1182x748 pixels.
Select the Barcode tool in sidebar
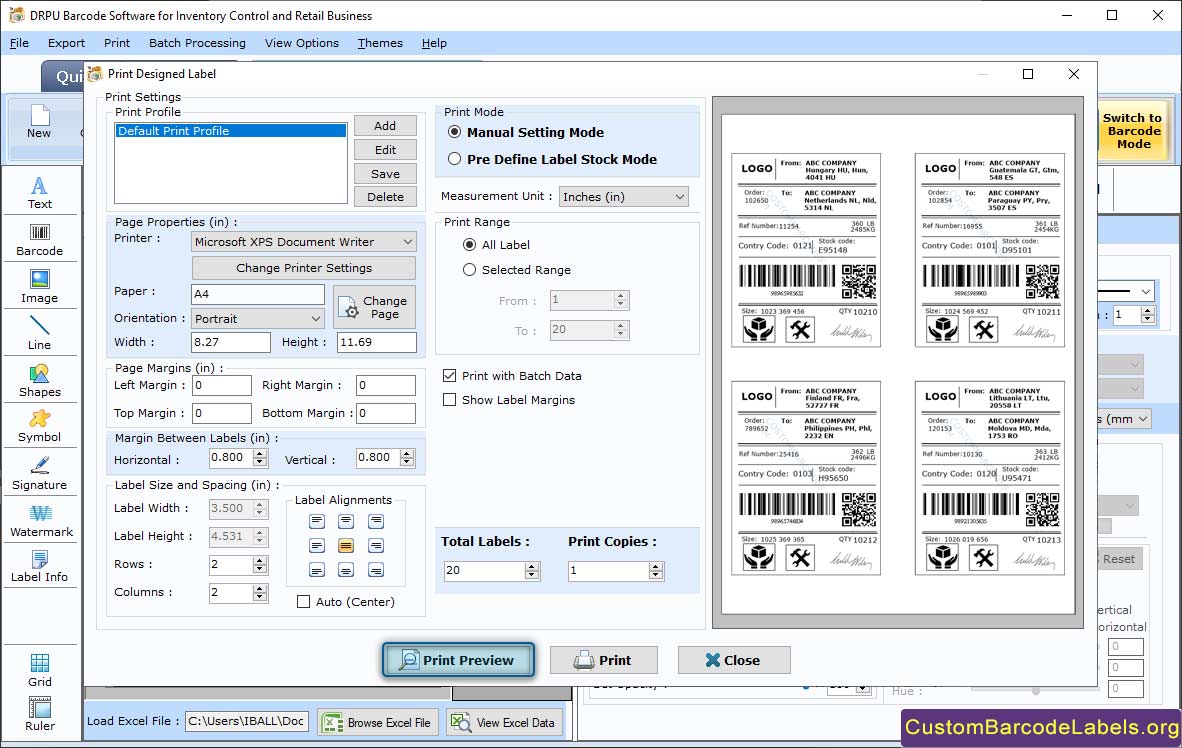click(x=39, y=240)
